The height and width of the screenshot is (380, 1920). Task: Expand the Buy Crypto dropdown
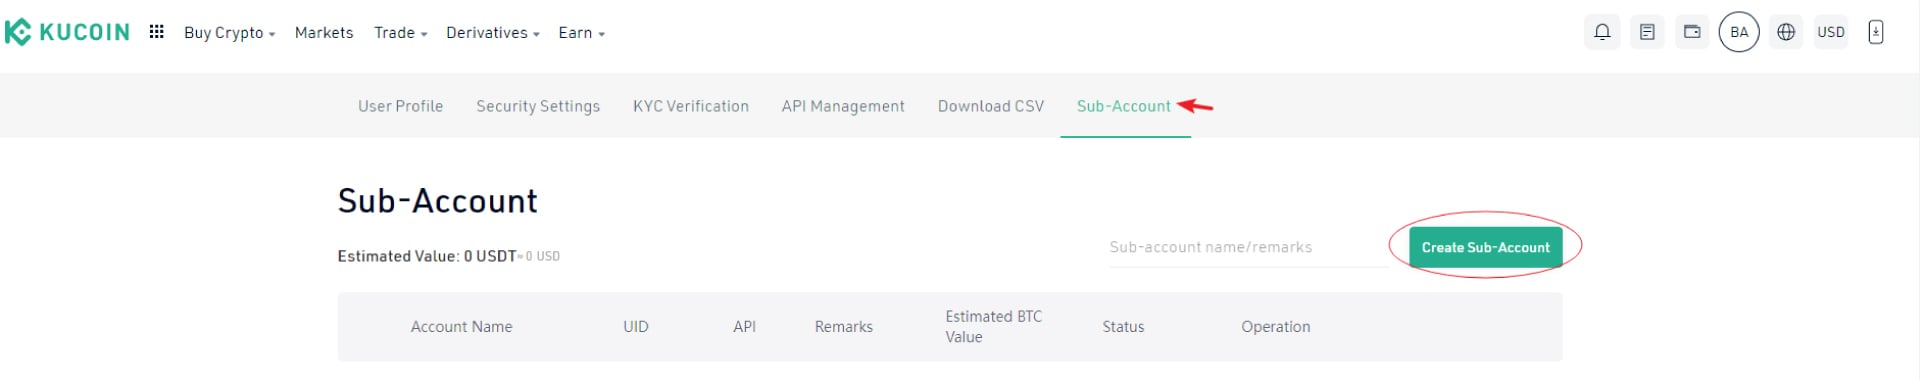[229, 33]
